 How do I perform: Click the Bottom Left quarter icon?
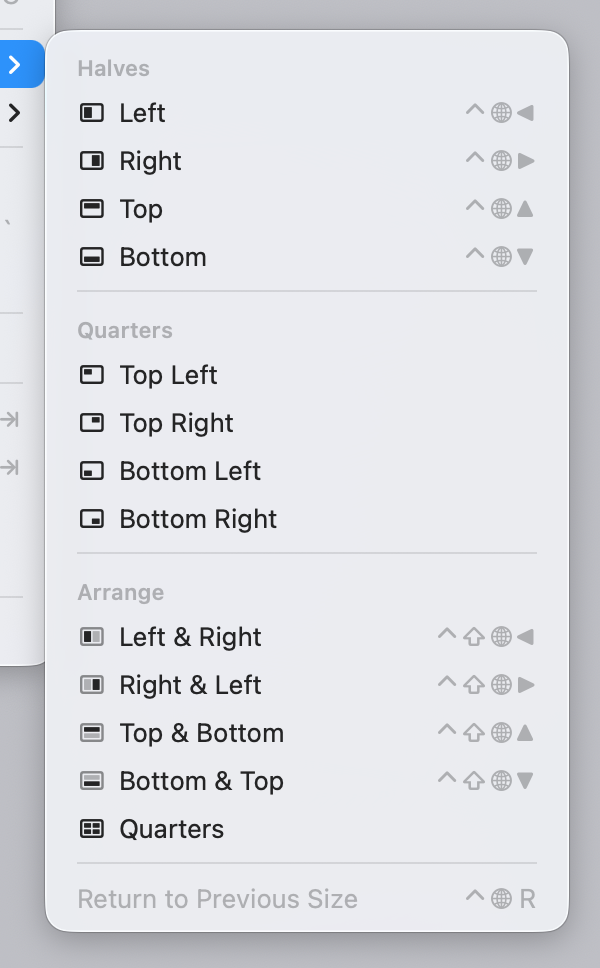click(92, 471)
